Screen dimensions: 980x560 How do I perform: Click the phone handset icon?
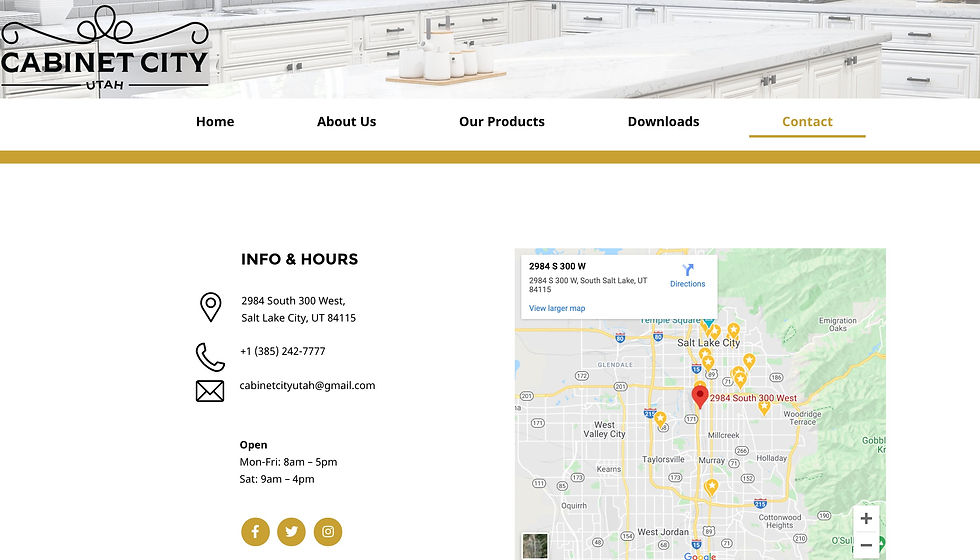(x=210, y=357)
